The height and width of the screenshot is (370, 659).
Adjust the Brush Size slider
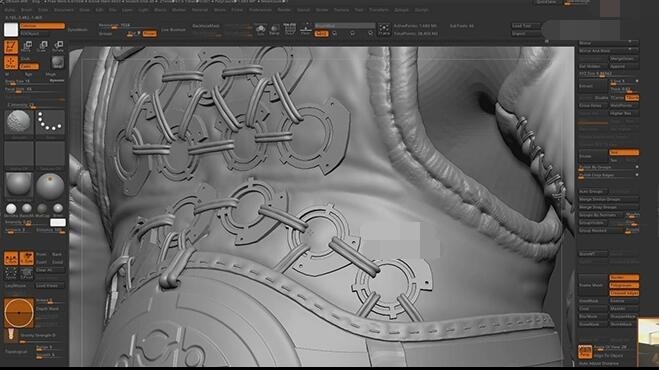click(34, 82)
